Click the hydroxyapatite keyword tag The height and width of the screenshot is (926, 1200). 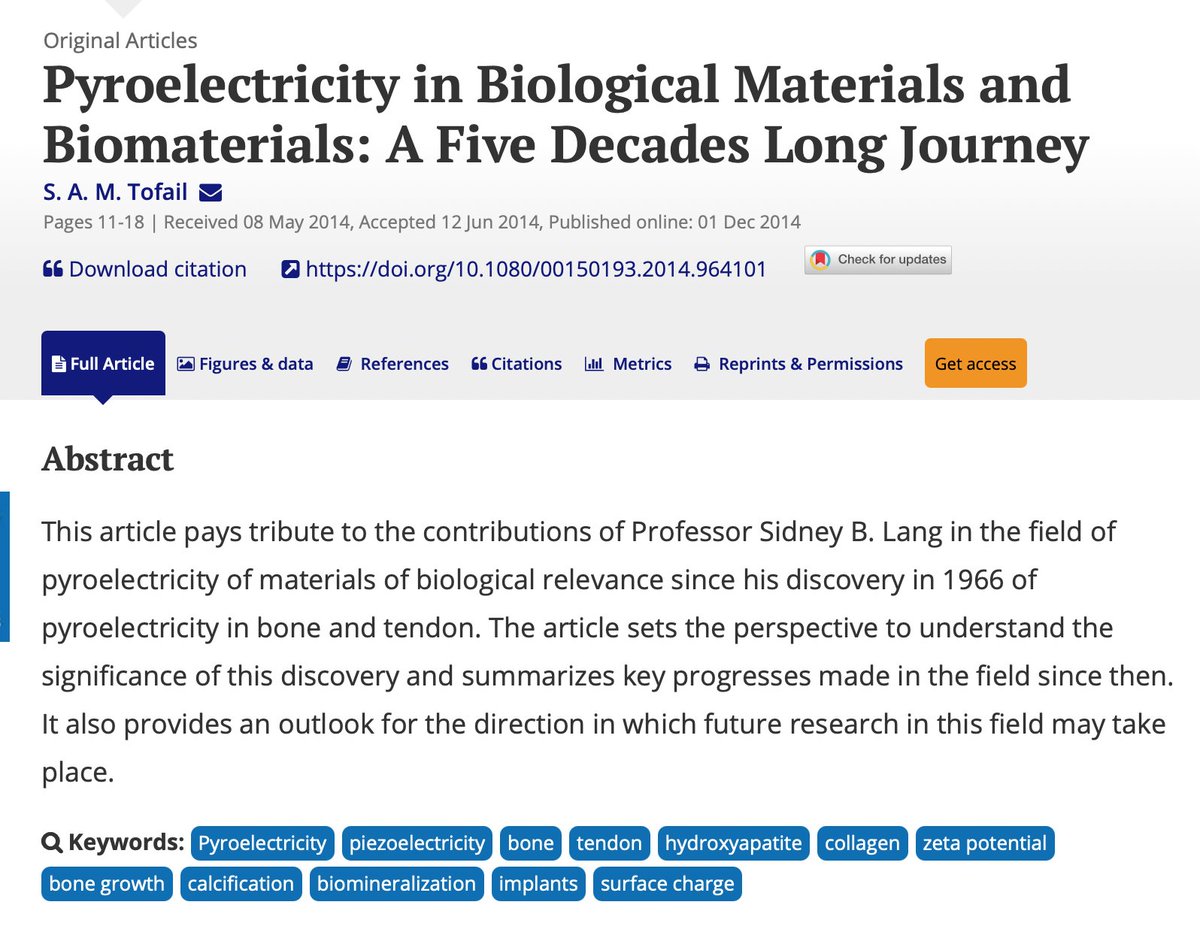point(733,843)
